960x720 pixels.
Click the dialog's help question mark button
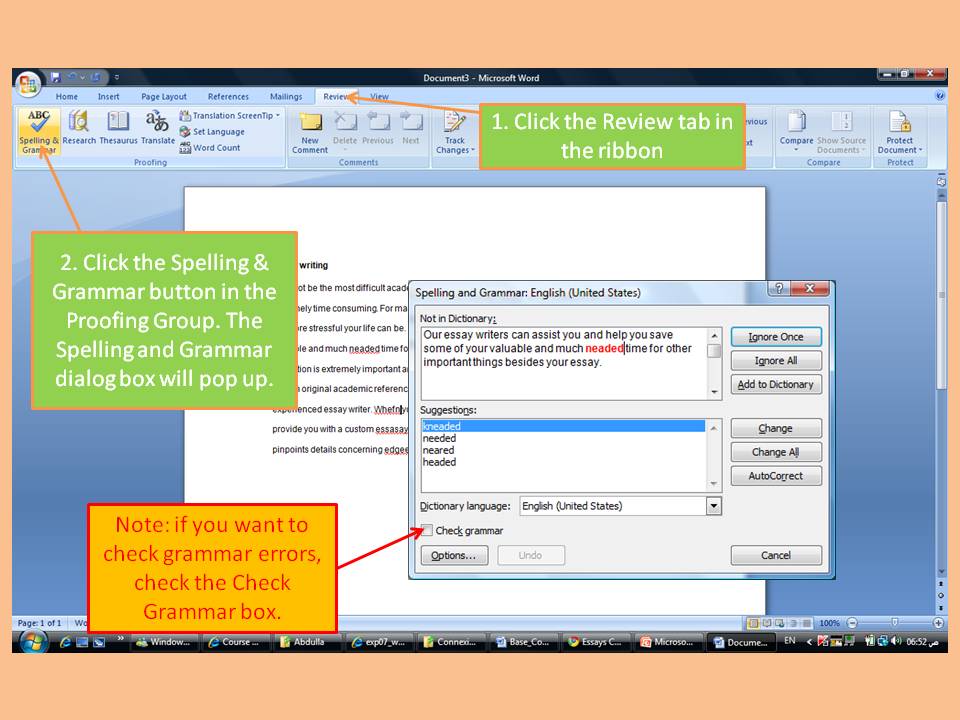(x=779, y=289)
